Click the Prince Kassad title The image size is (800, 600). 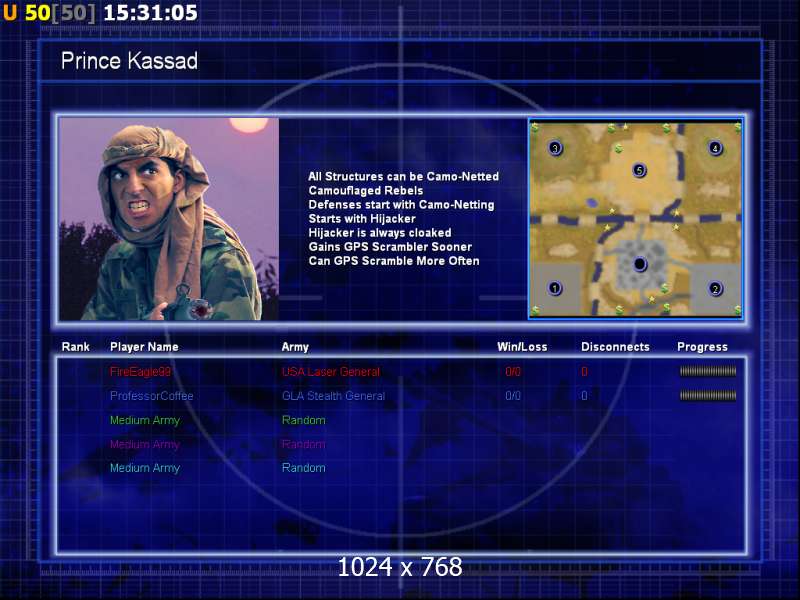click(129, 61)
